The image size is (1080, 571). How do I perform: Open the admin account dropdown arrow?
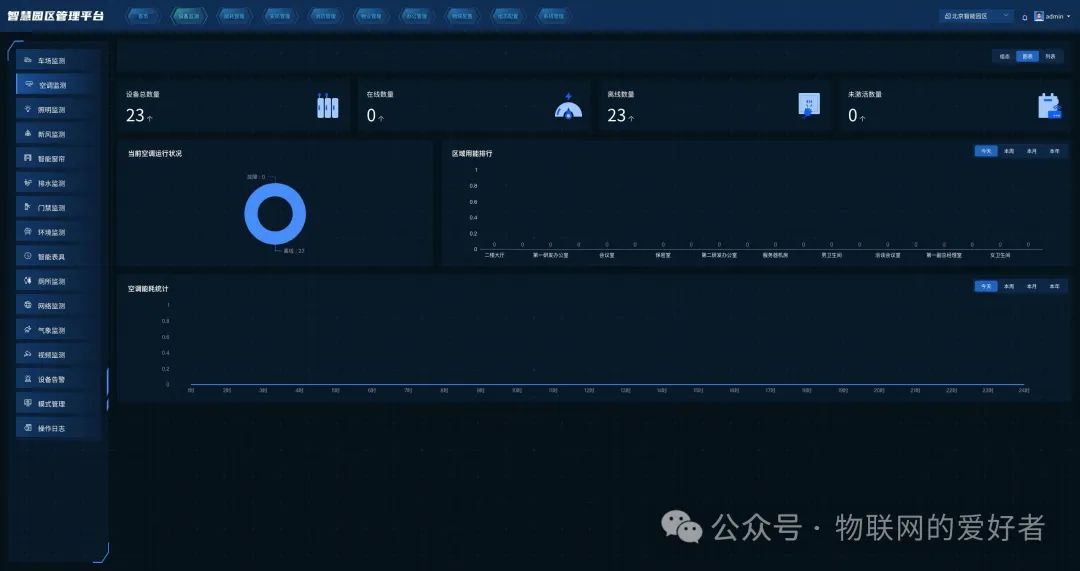[x=1067, y=17]
